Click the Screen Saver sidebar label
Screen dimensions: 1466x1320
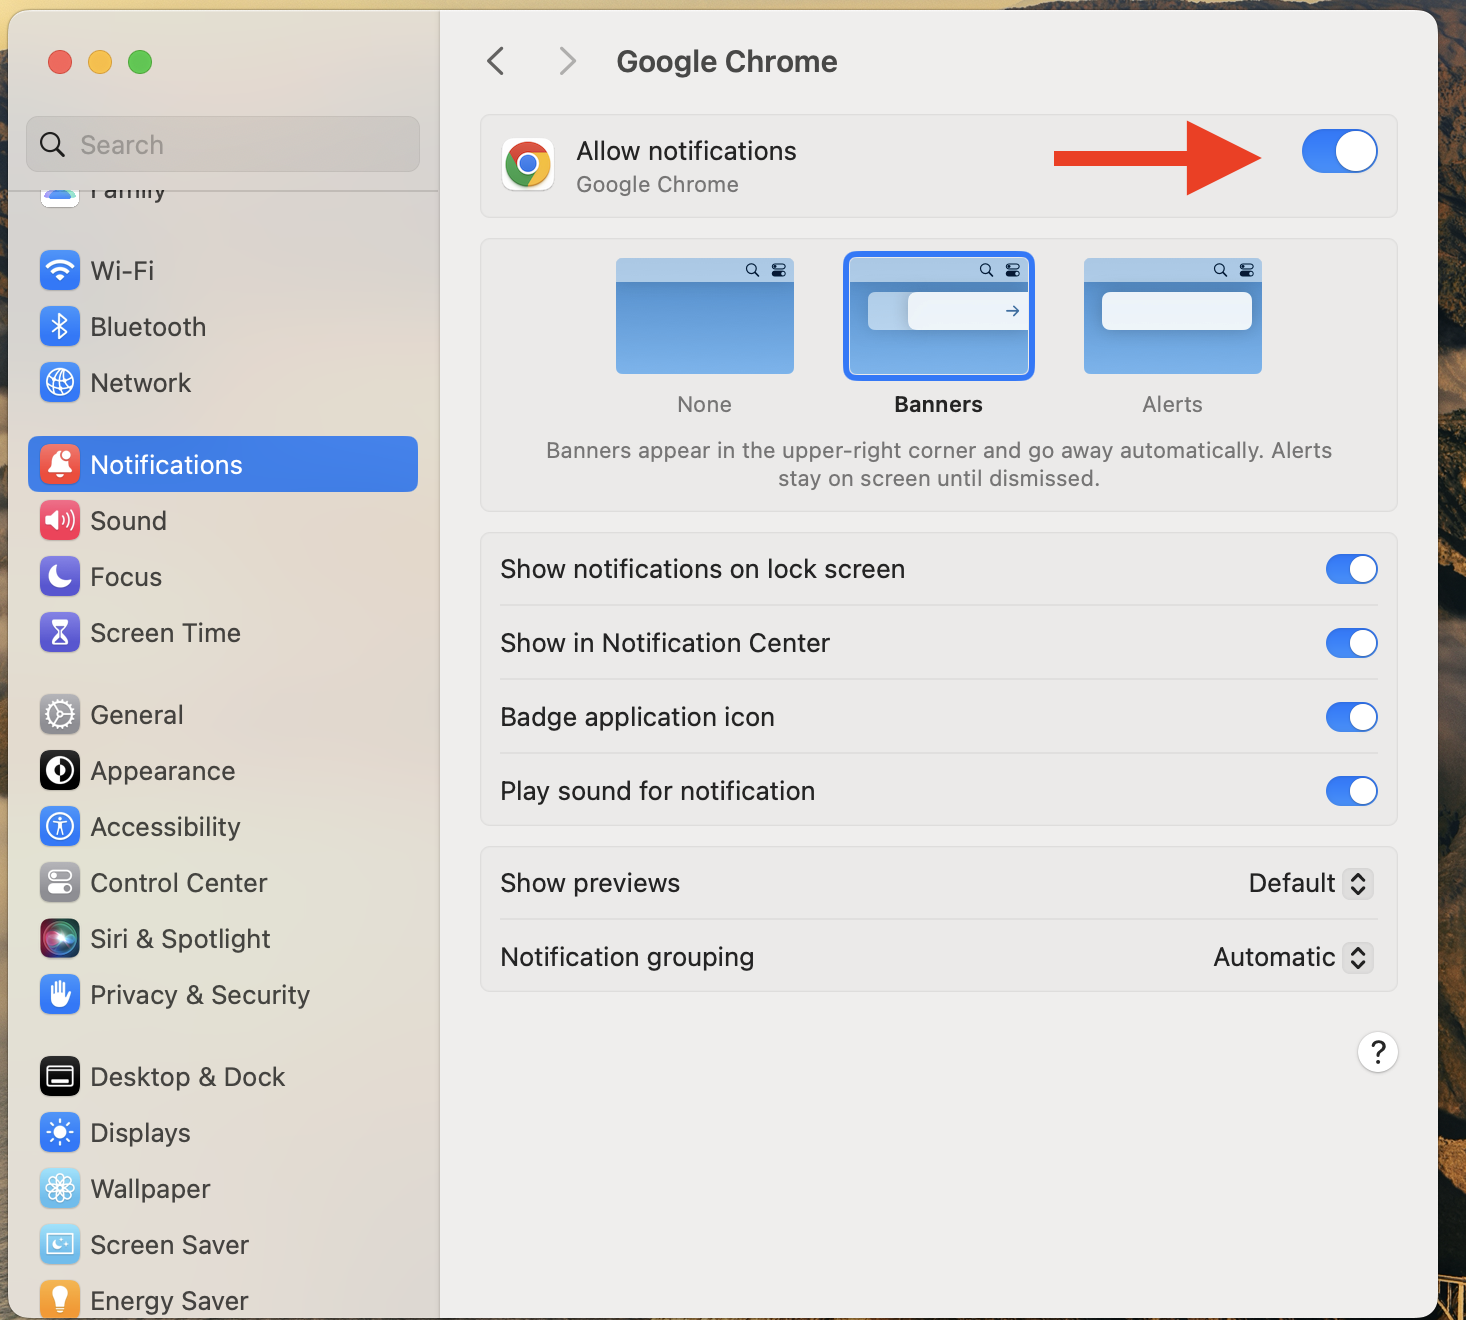pyautogui.click(x=169, y=1245)
